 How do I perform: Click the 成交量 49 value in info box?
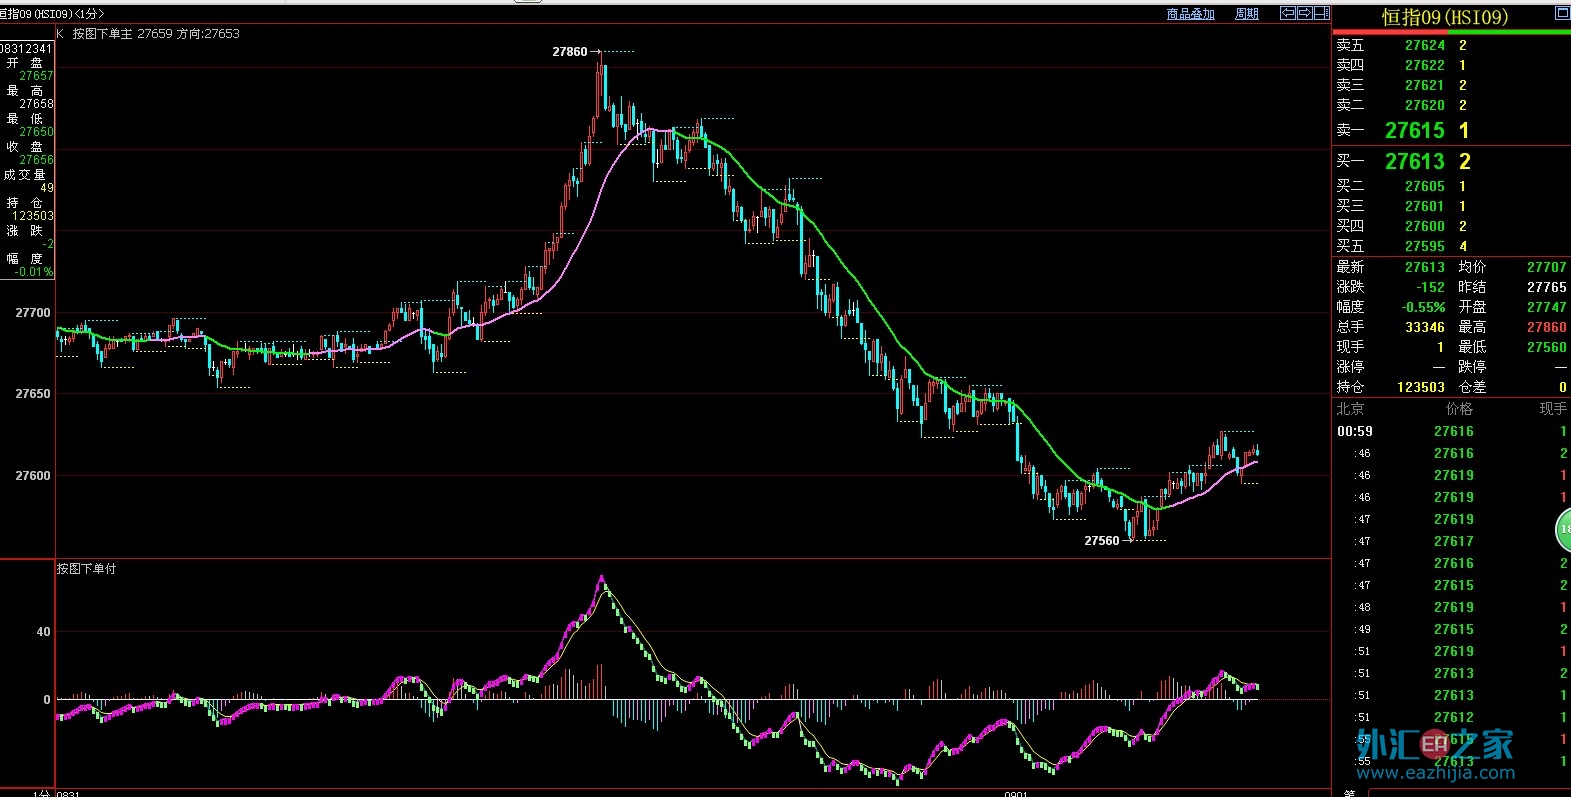47,188
